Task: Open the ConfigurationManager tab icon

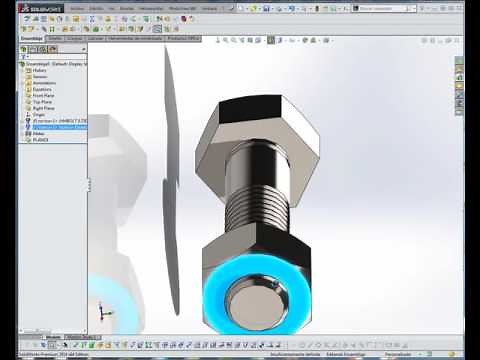Action: [x=43, y=49]
